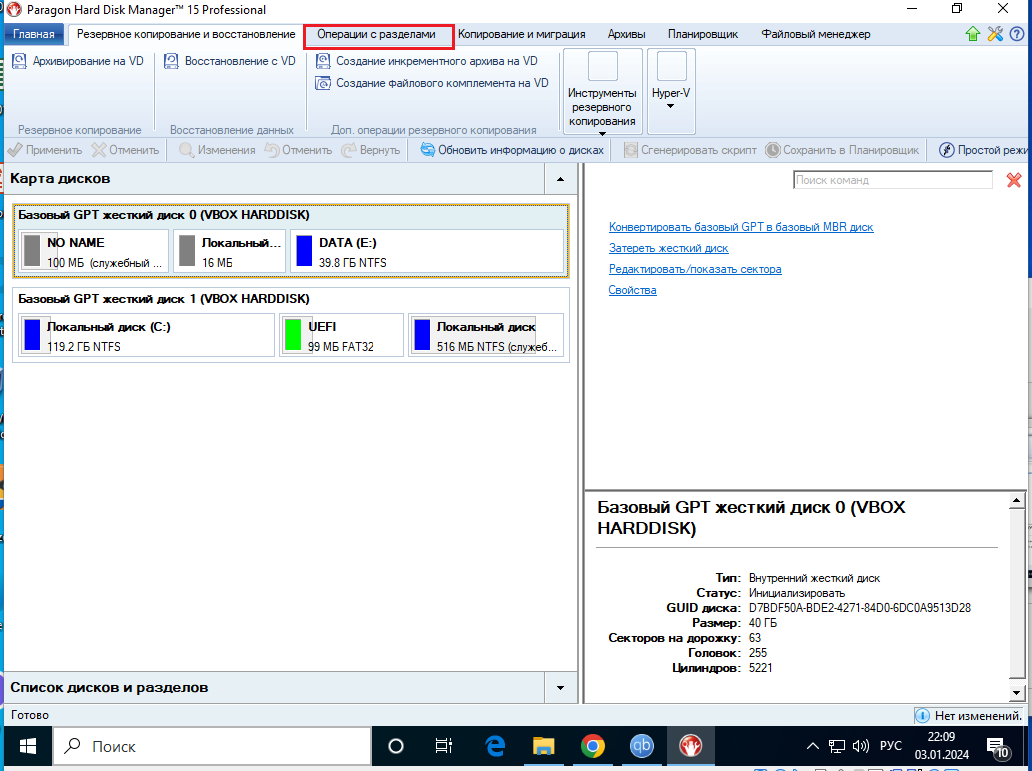Viewport: 1032px width, 771px height.
Task: Click Paragon Hard Disk Manager taskbar icon
Action: pyautogui.click(x=690, y=746)
